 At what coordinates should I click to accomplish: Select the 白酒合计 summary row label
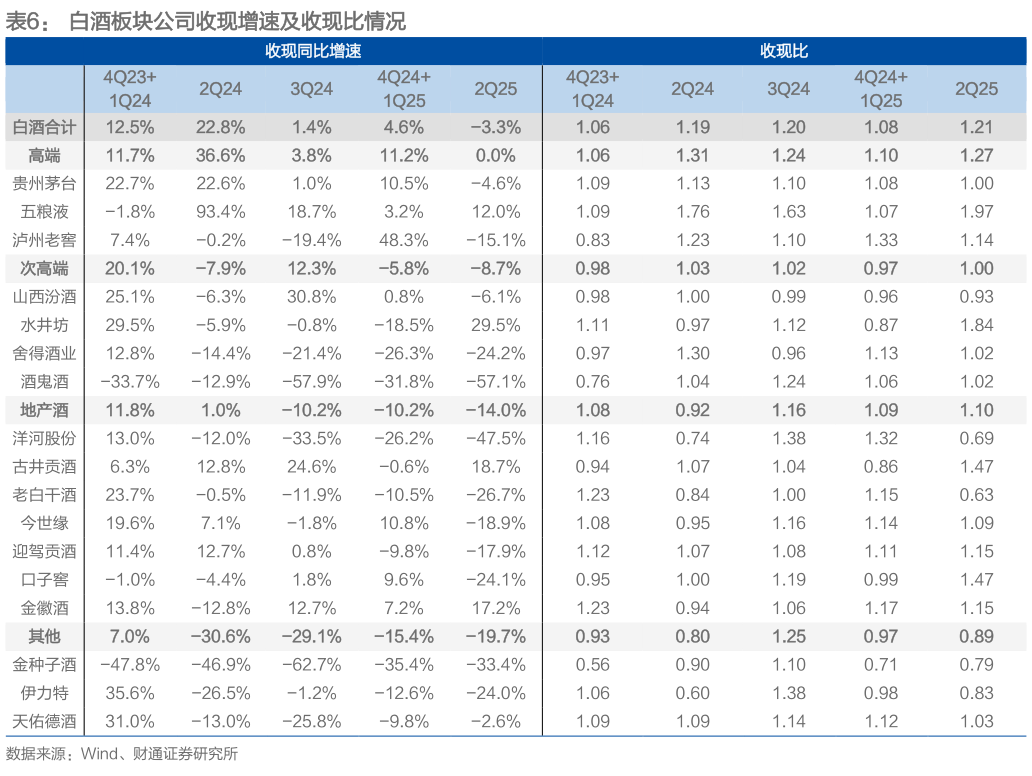click(x=44, y=127)
